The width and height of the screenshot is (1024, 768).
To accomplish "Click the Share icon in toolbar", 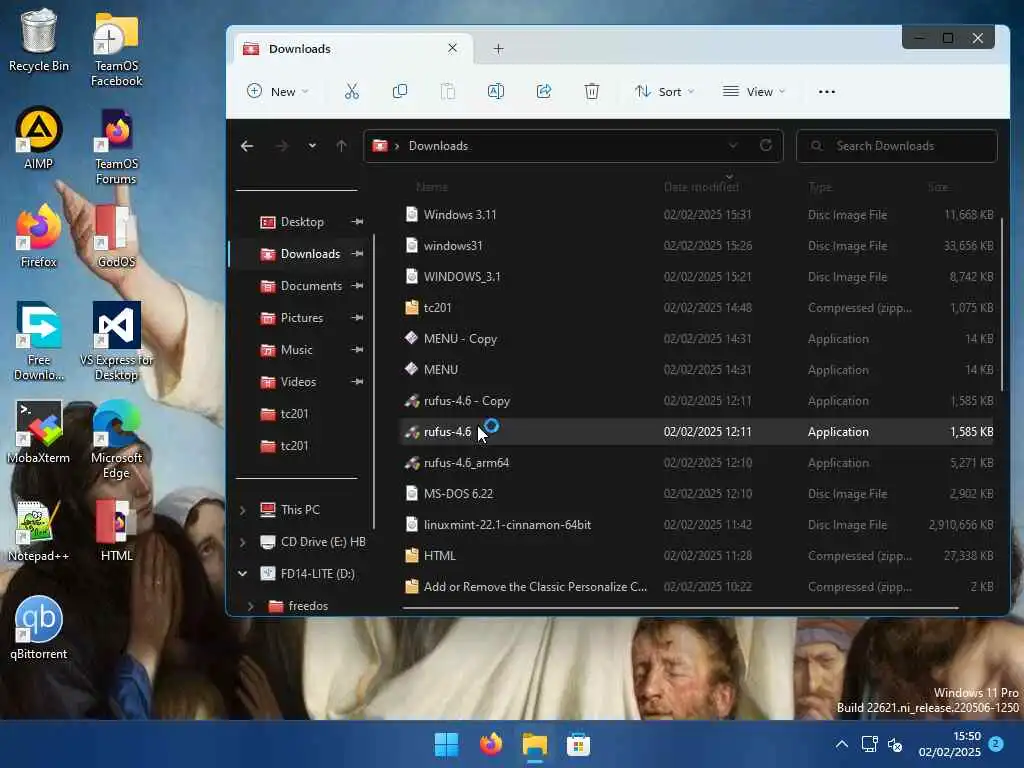I will point(544,91).
